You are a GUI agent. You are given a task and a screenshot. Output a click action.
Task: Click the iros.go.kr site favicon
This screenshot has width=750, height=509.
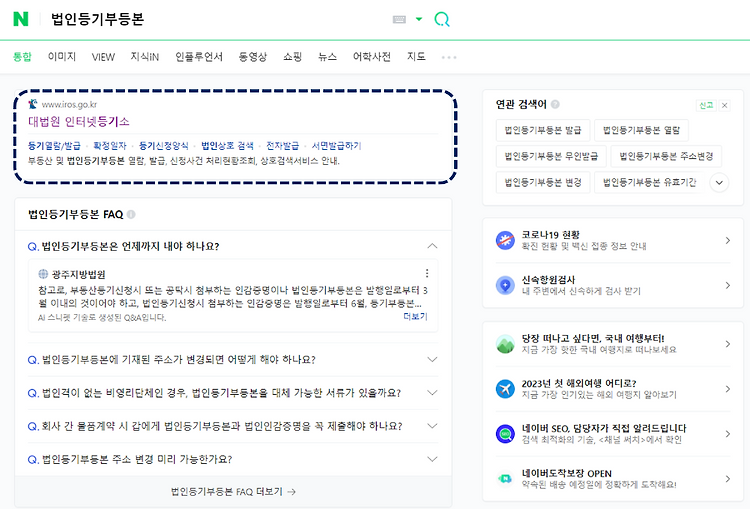coord(33,104)
